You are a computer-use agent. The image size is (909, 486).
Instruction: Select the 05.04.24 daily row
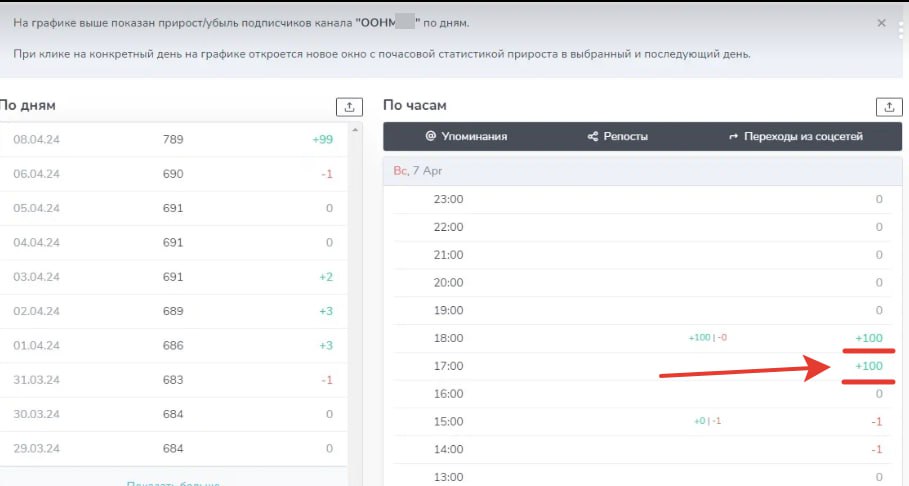173,208
